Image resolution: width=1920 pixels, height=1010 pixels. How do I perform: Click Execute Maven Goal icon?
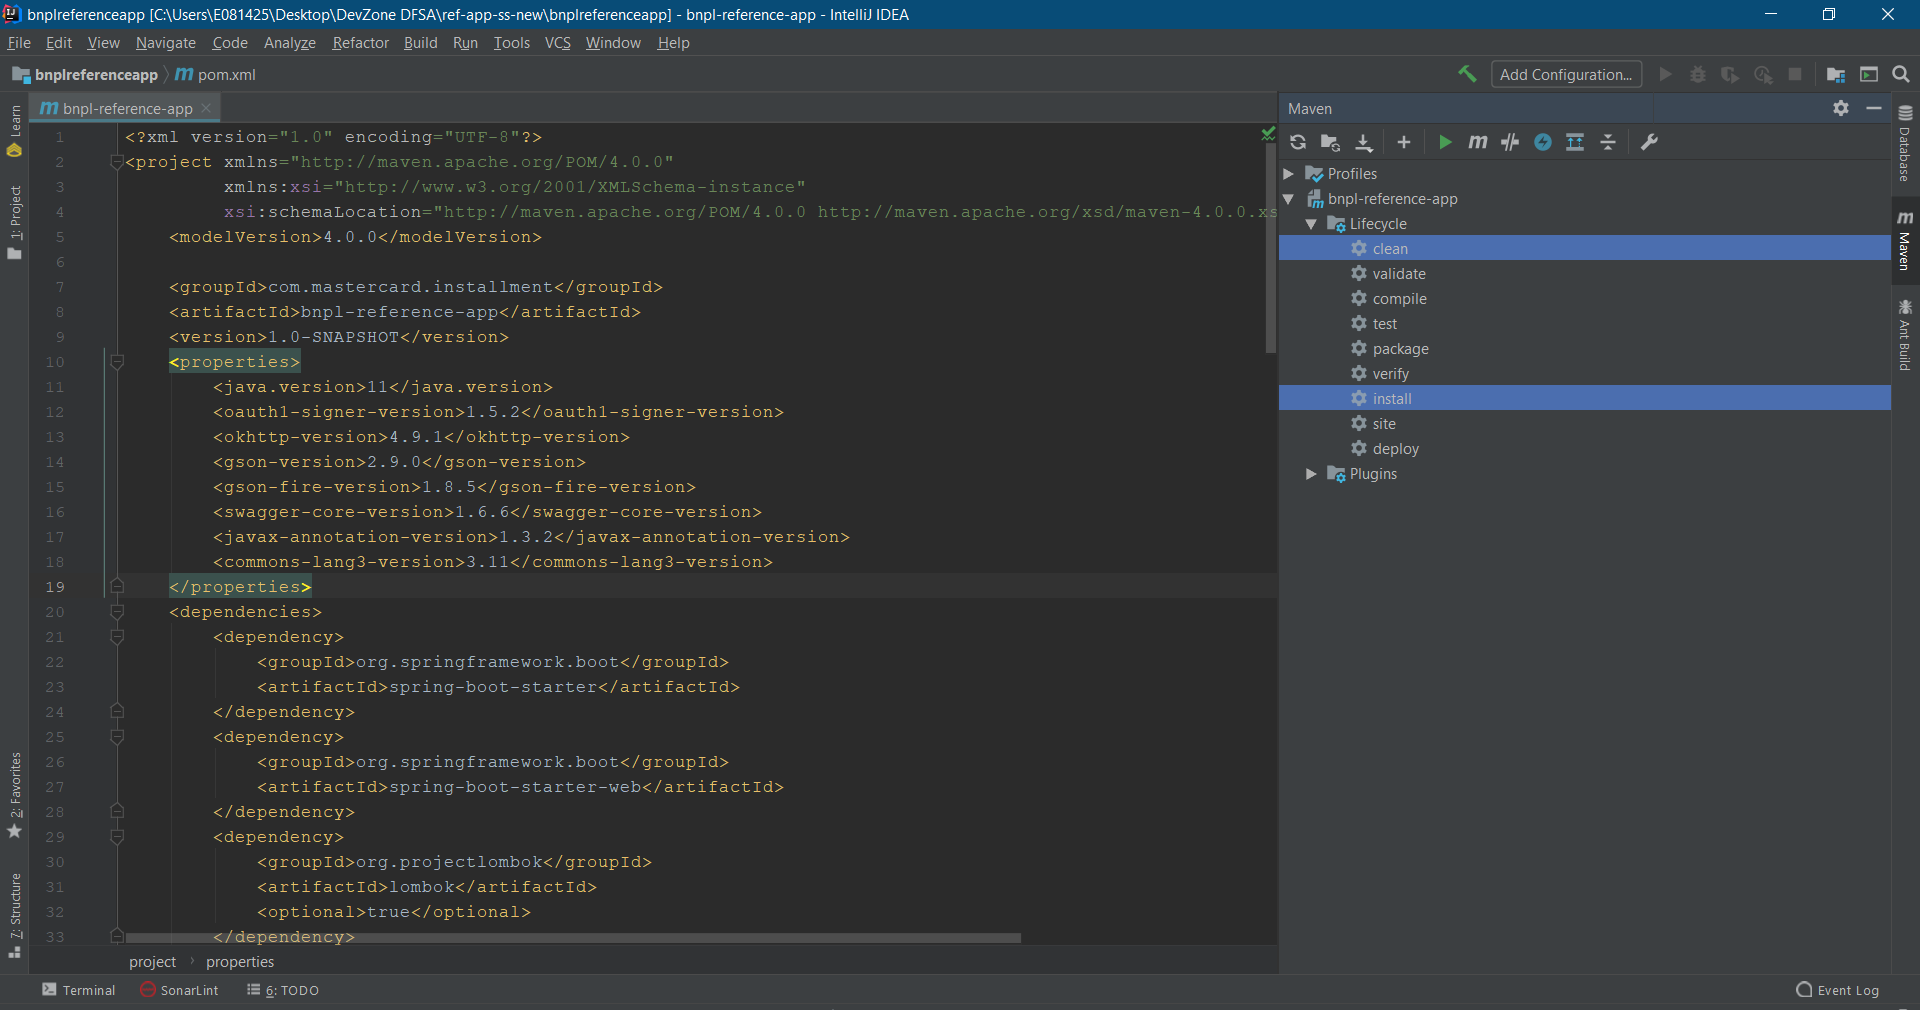[1477, 142]
